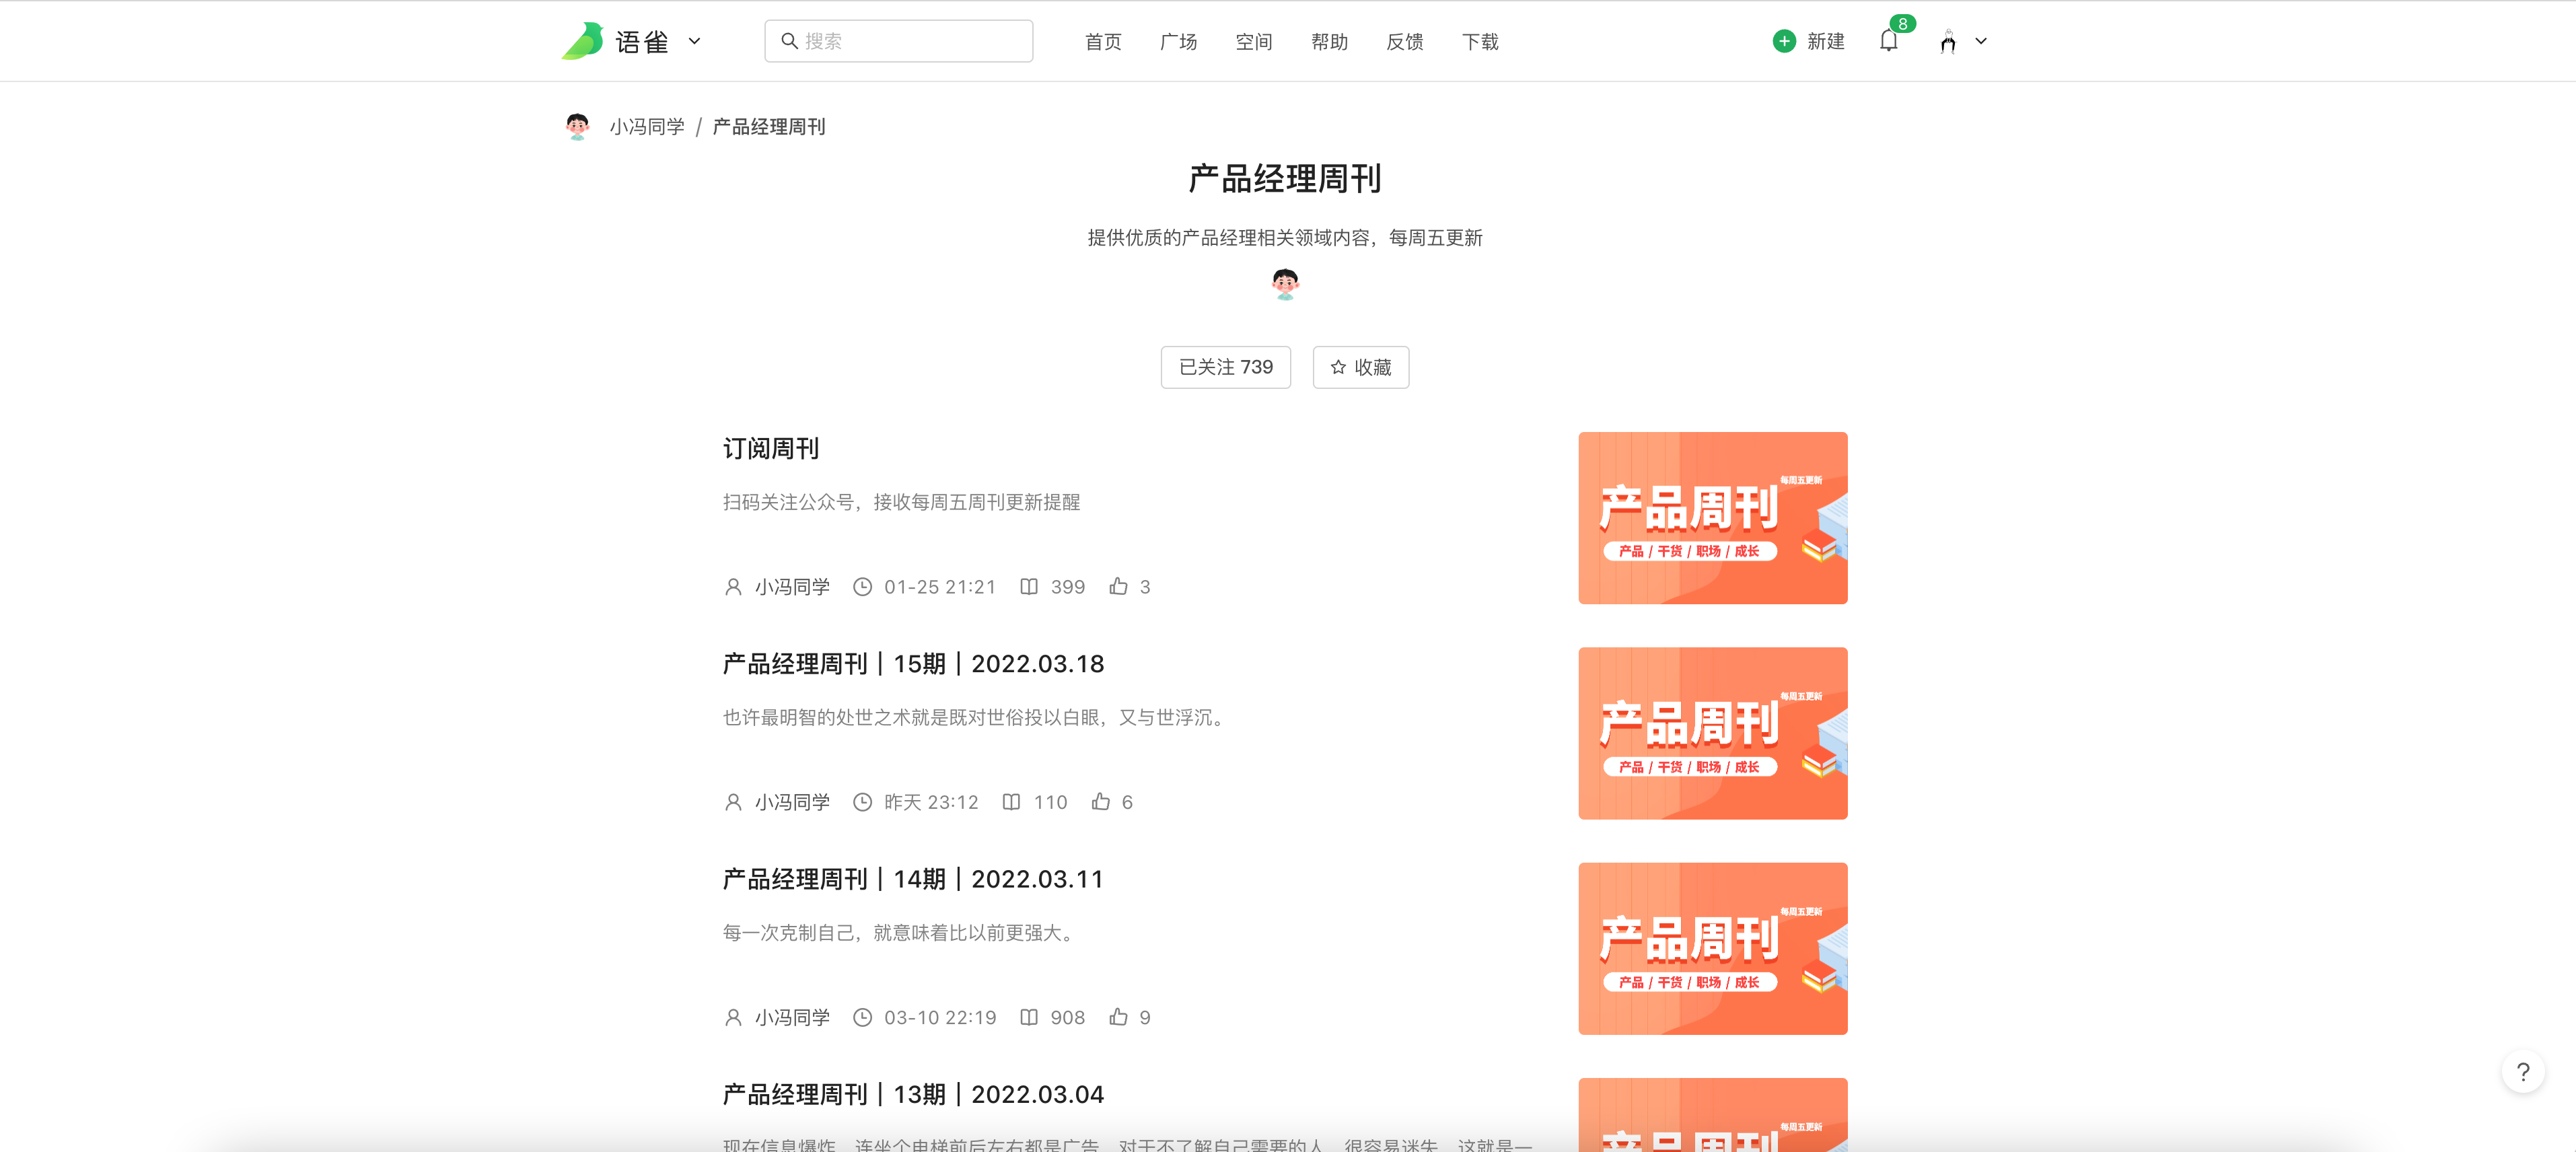
Task: Expand the dropdown next to the 语雀 logo
Action: point(694,41)
